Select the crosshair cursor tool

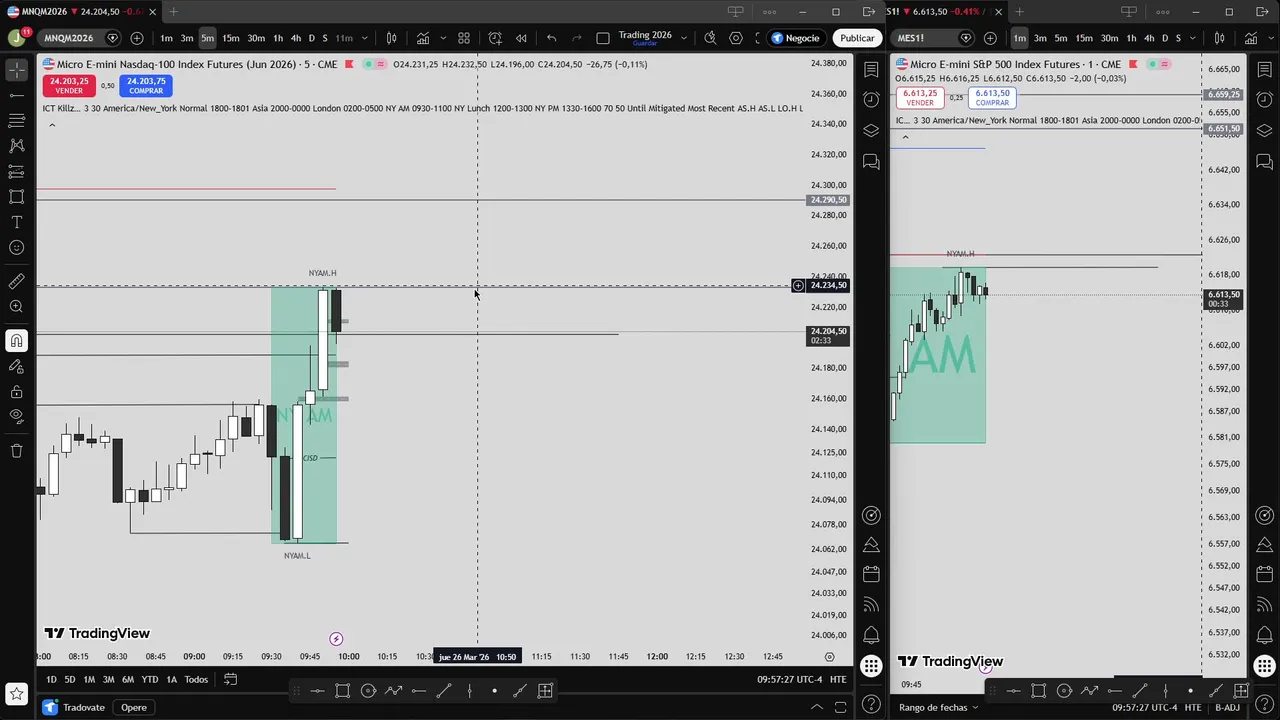(x=16, y=70)
